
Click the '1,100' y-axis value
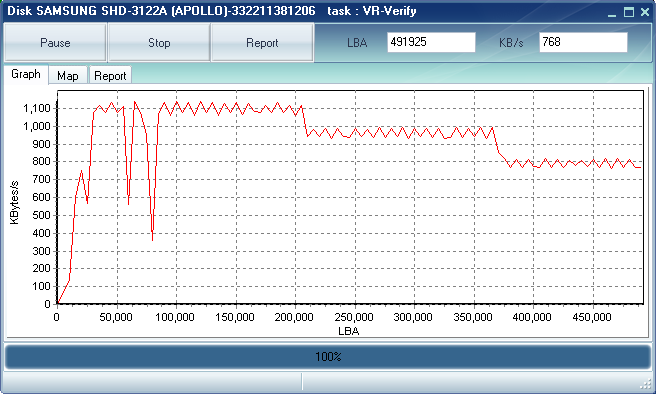pyautogui.click(x=36, y=108)
